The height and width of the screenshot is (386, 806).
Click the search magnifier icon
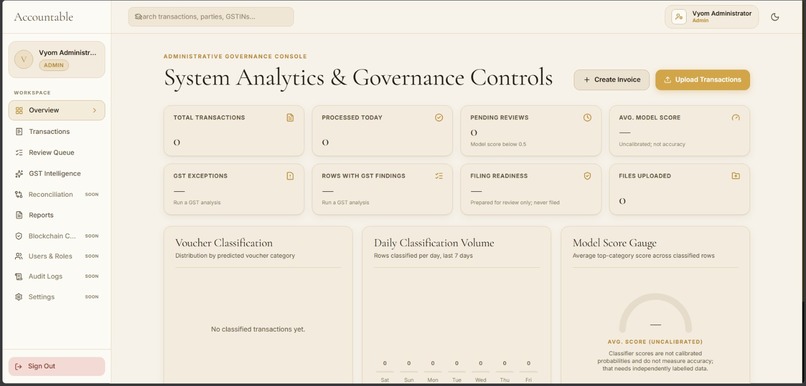pos(138,16)
